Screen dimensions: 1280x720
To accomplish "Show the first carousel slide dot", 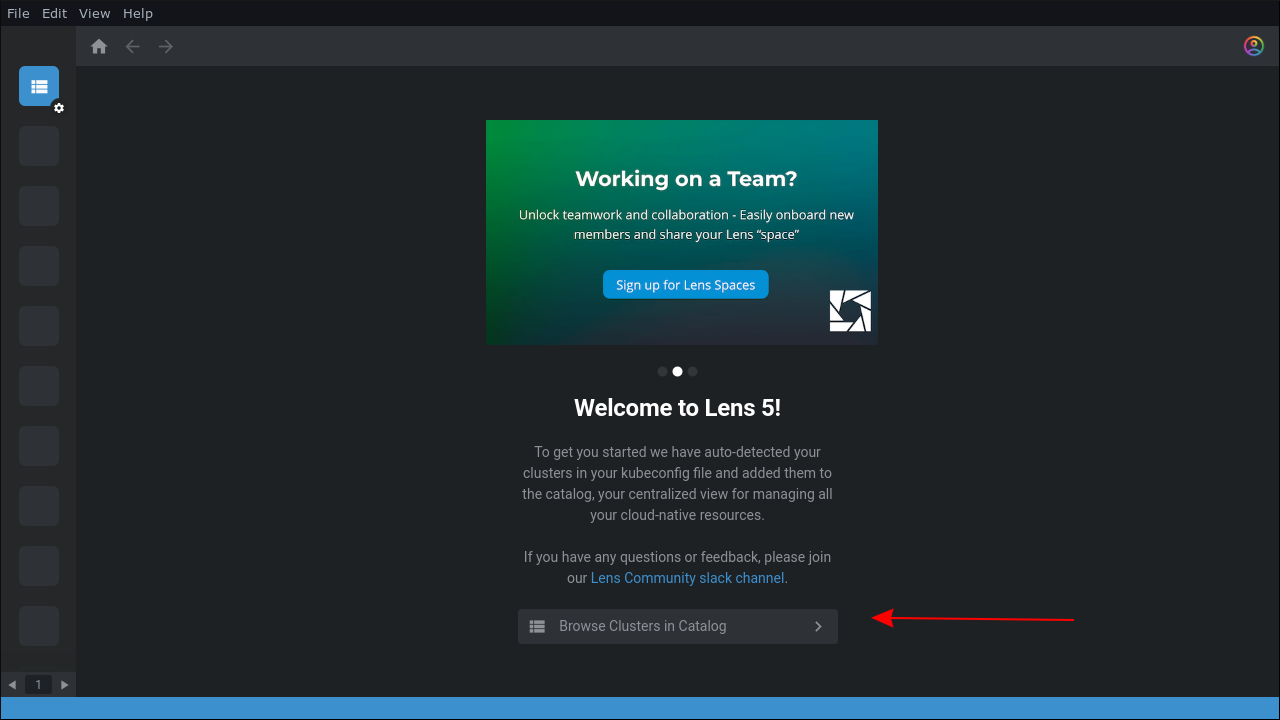I will pyautogui.click(x=662, y=371).
